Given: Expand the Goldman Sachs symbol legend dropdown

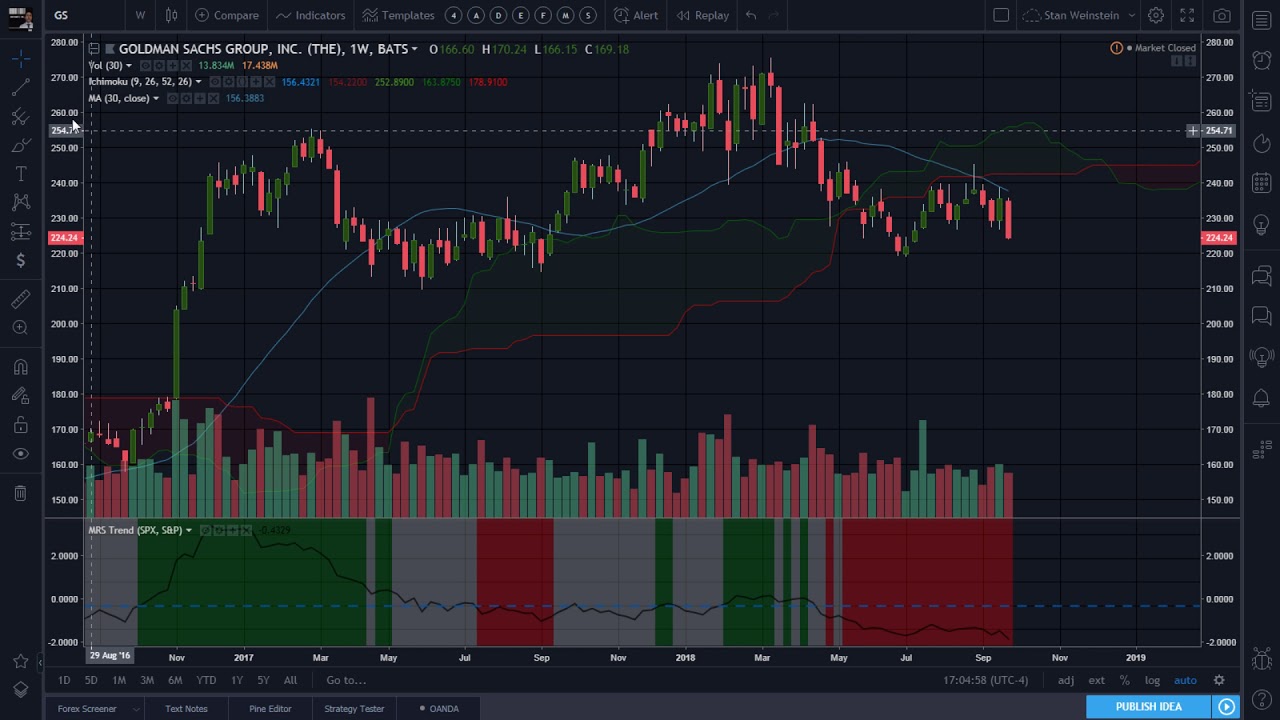Looking at the screenshot, I should pos(414,49).
